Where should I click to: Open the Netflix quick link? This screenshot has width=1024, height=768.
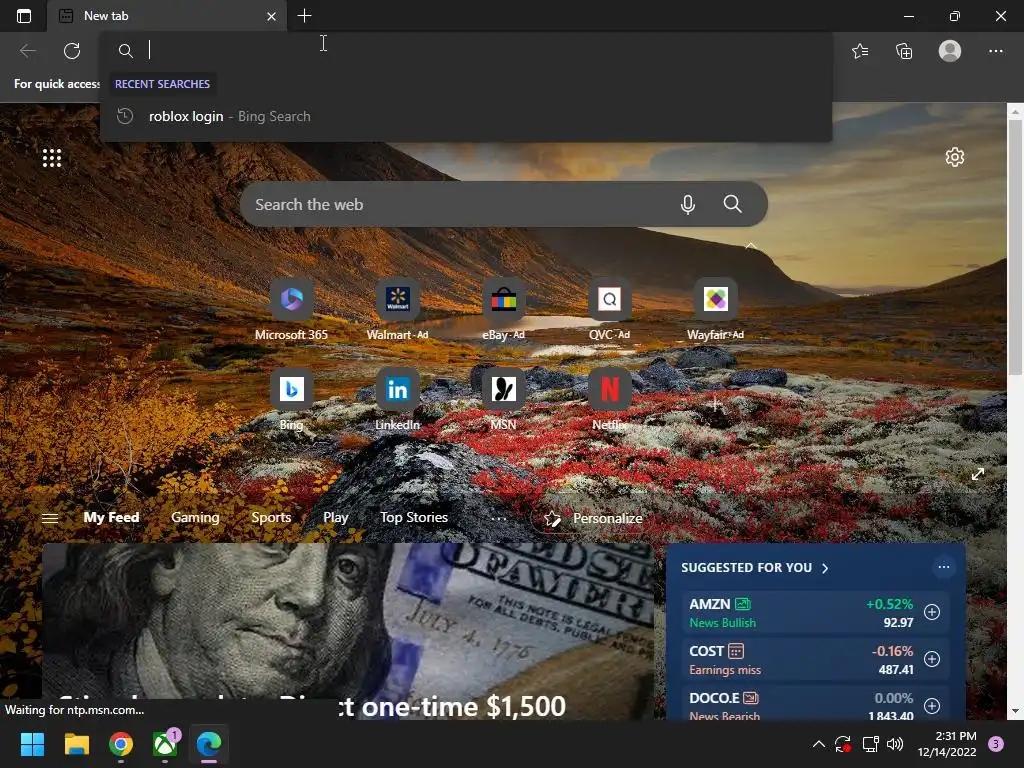(609, 400)
